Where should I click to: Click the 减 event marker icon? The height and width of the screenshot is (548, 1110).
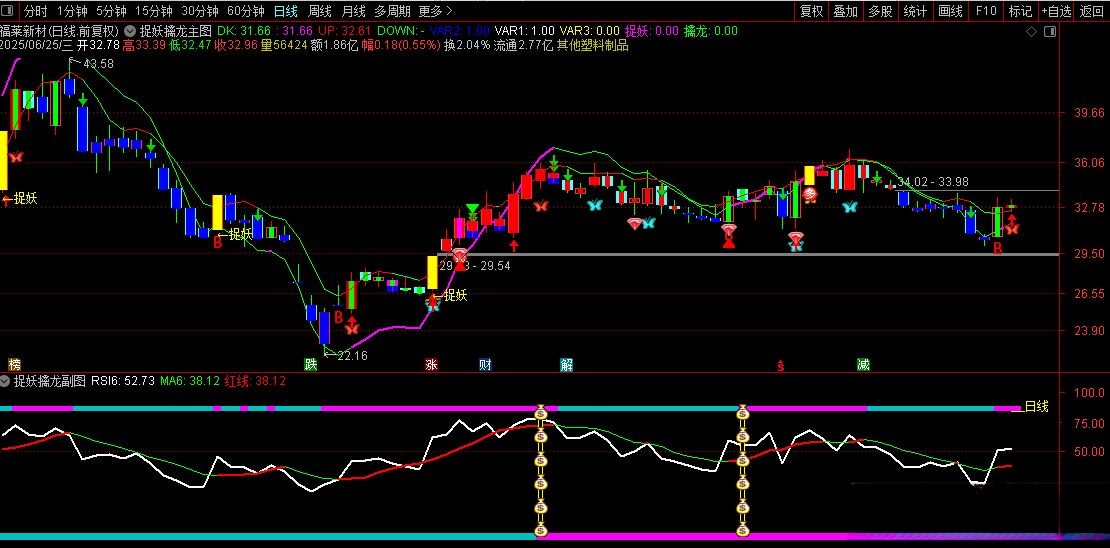(x=863, y=365)
